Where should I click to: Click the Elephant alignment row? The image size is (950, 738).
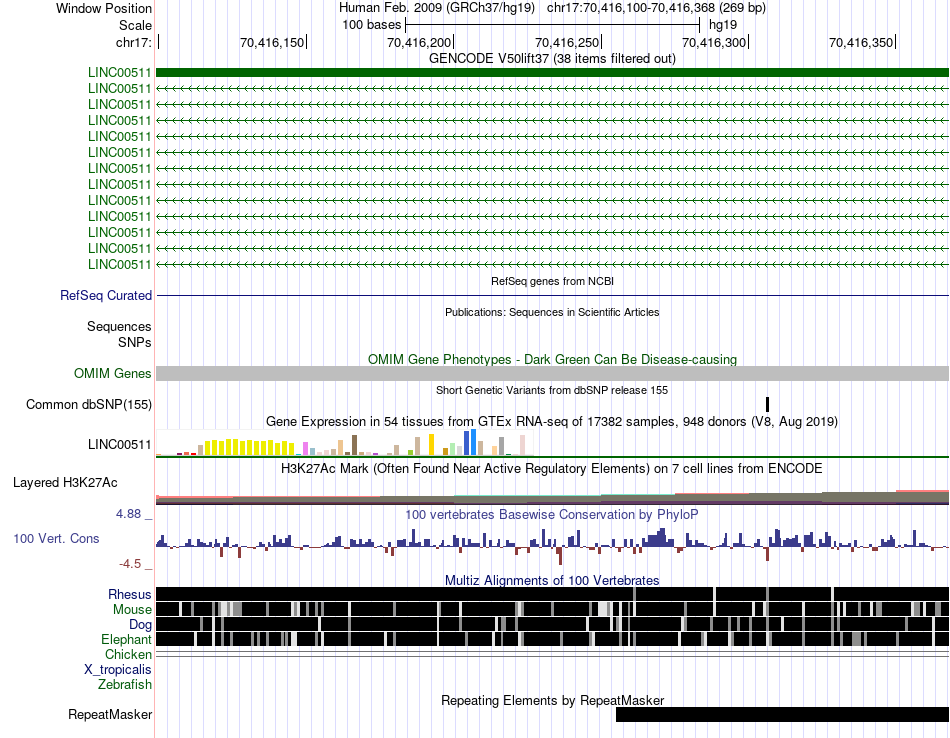tap(553, 639)
